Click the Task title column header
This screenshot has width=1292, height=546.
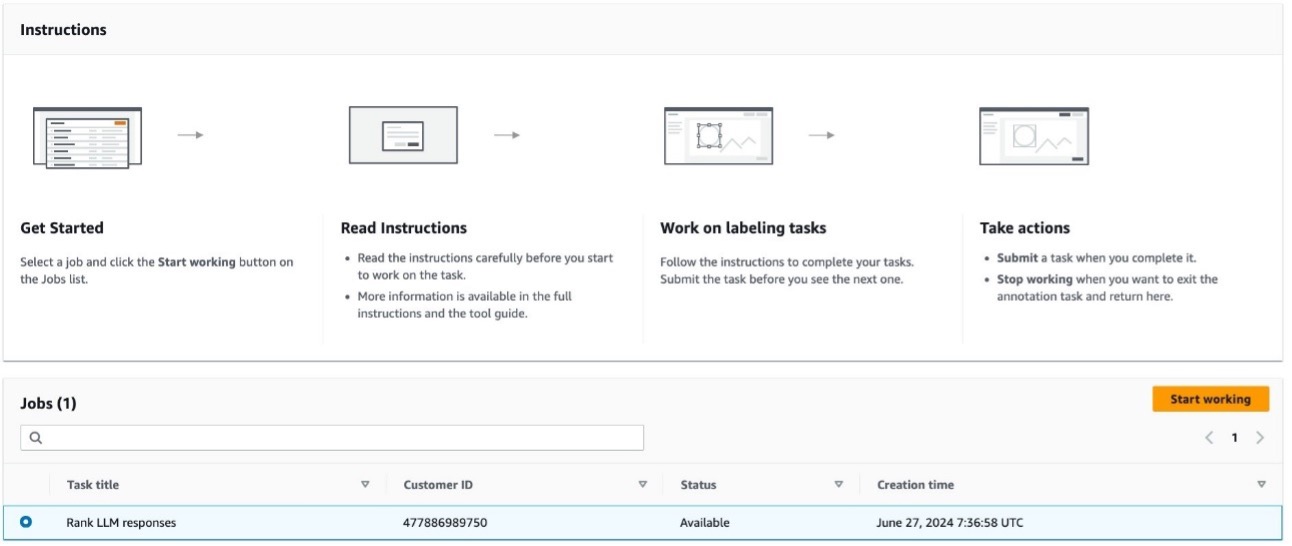tap(93, 485)
